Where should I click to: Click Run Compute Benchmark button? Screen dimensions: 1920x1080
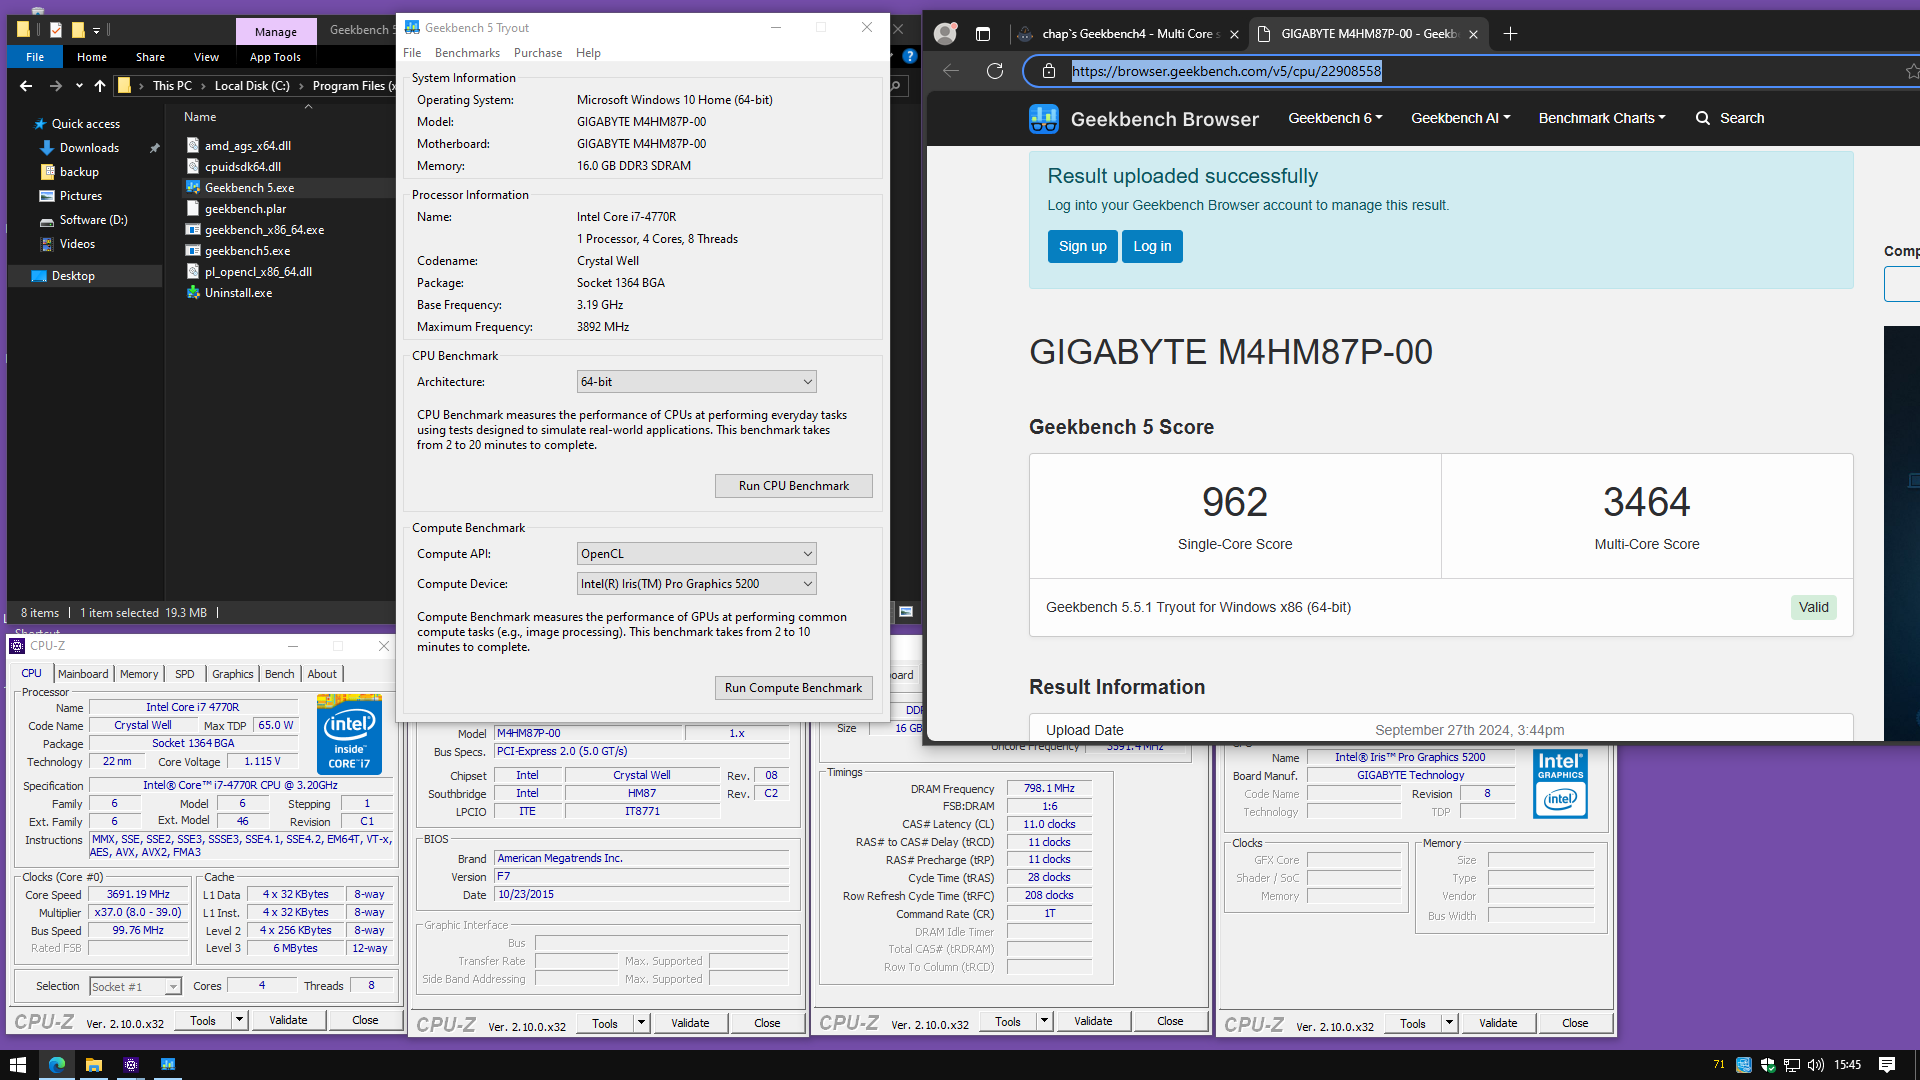click(x=794, y=688)
